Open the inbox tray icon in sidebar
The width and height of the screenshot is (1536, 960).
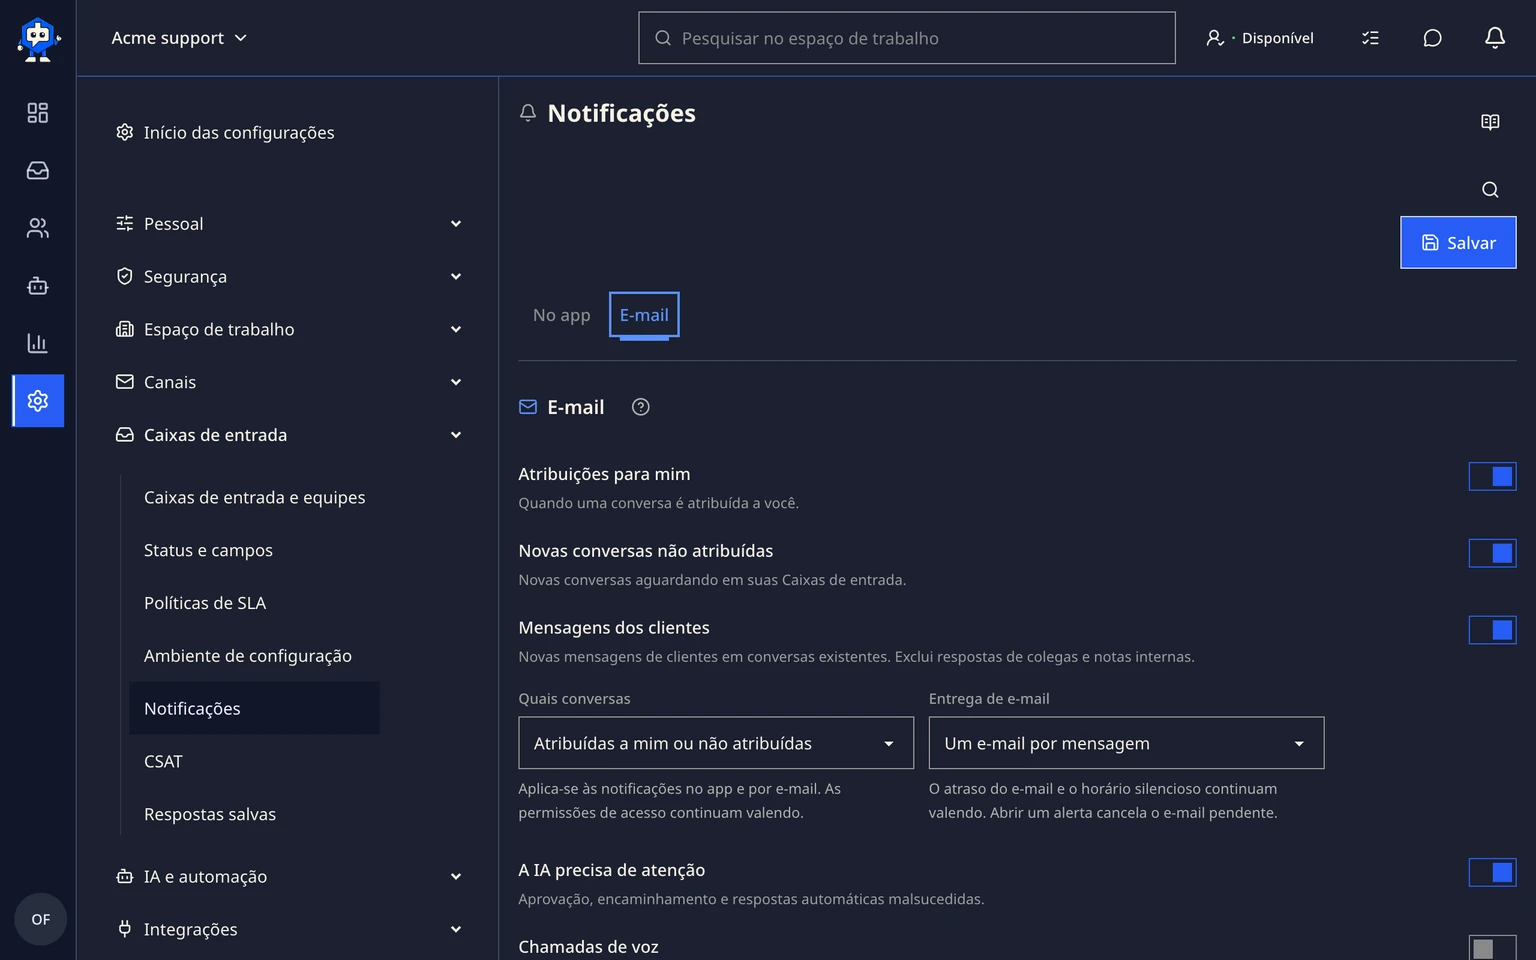click(x=38, y=171)
